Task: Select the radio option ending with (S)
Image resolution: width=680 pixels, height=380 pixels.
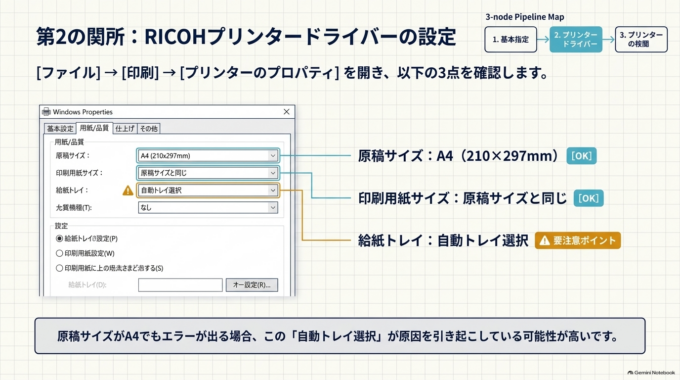Action: pyautogui.click(x=59, y=268)
